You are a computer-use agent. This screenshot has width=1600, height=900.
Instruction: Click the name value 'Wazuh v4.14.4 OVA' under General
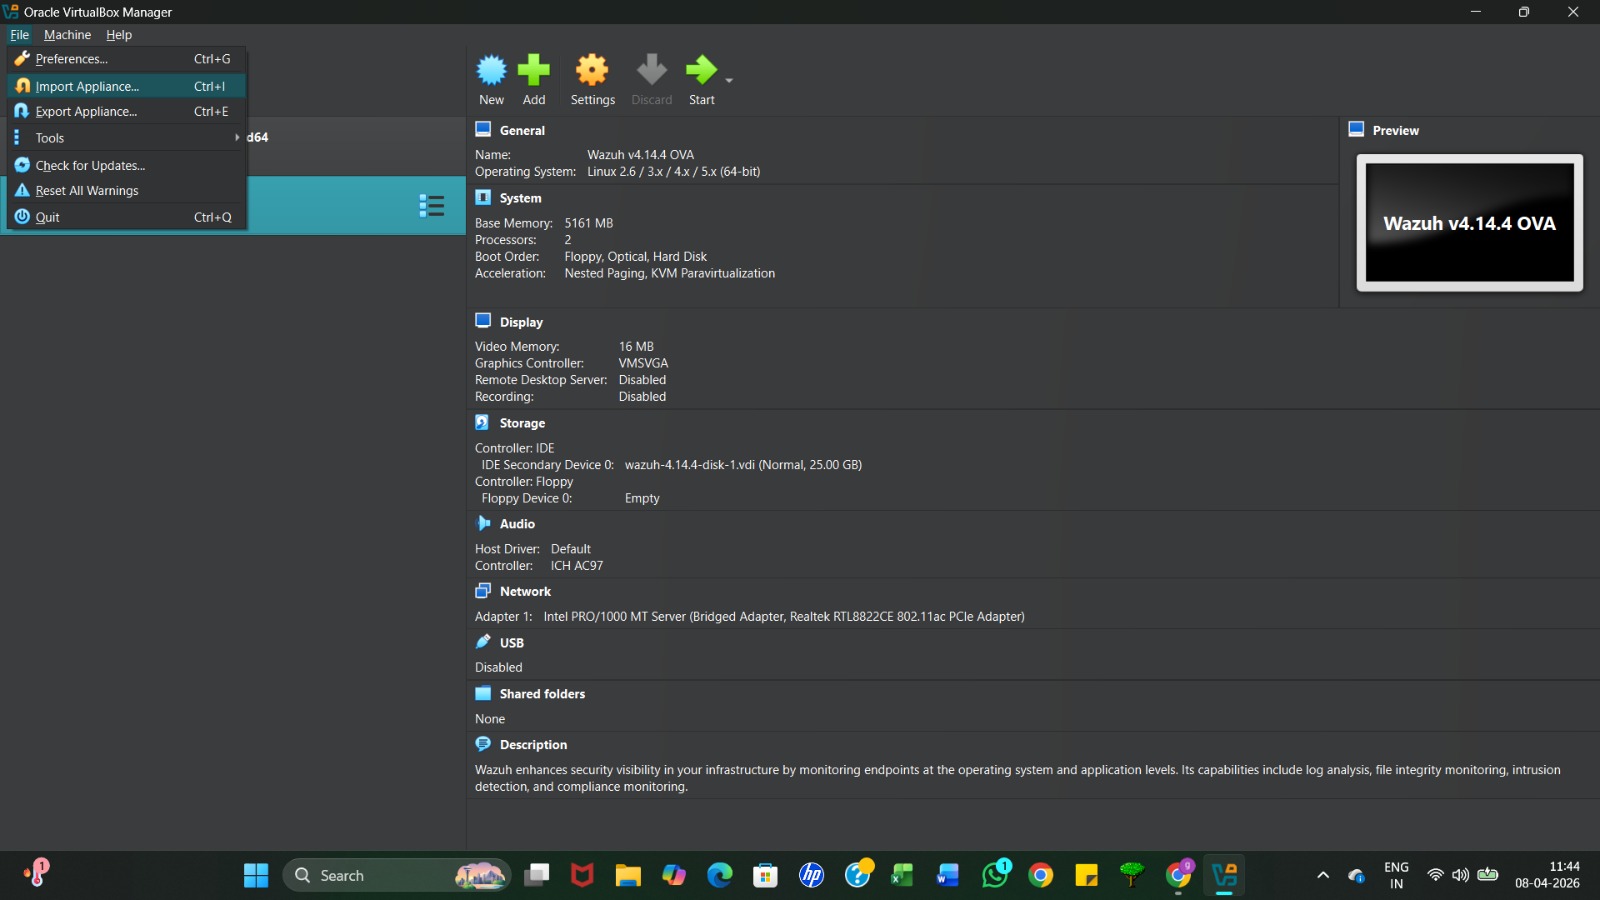point(640,155)
